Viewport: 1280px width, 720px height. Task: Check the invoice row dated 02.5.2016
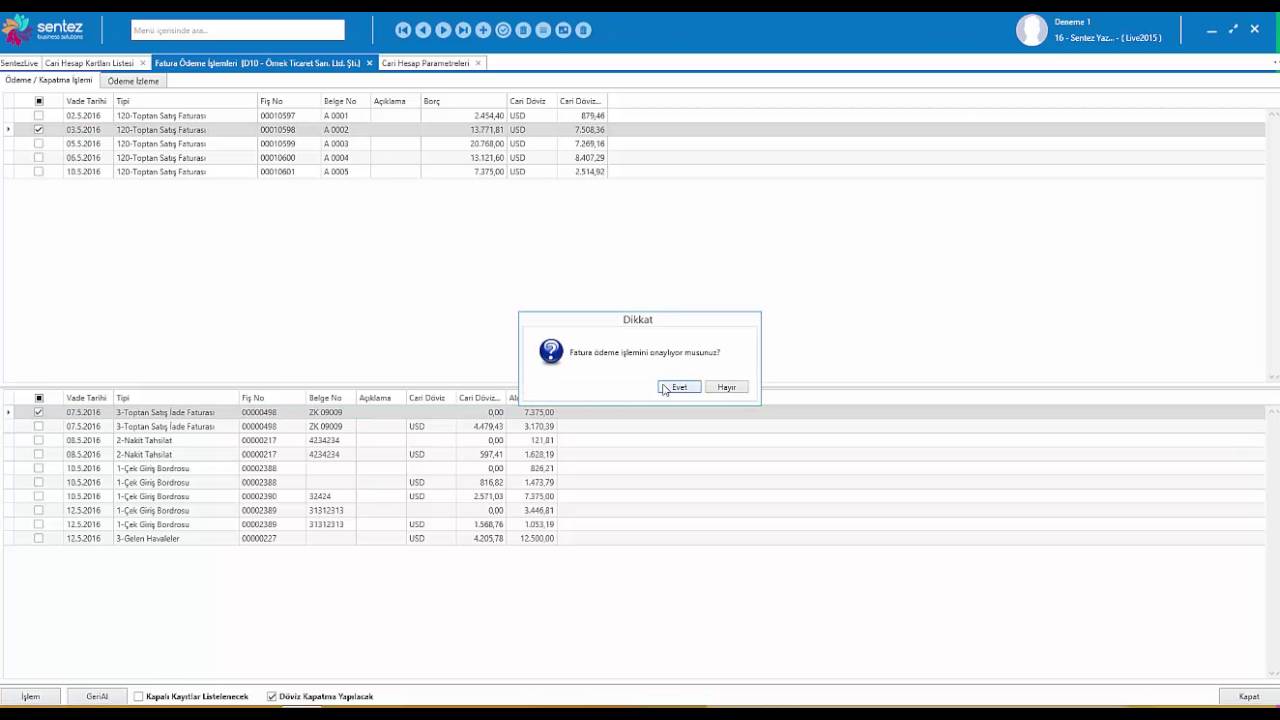pos(39,115)
